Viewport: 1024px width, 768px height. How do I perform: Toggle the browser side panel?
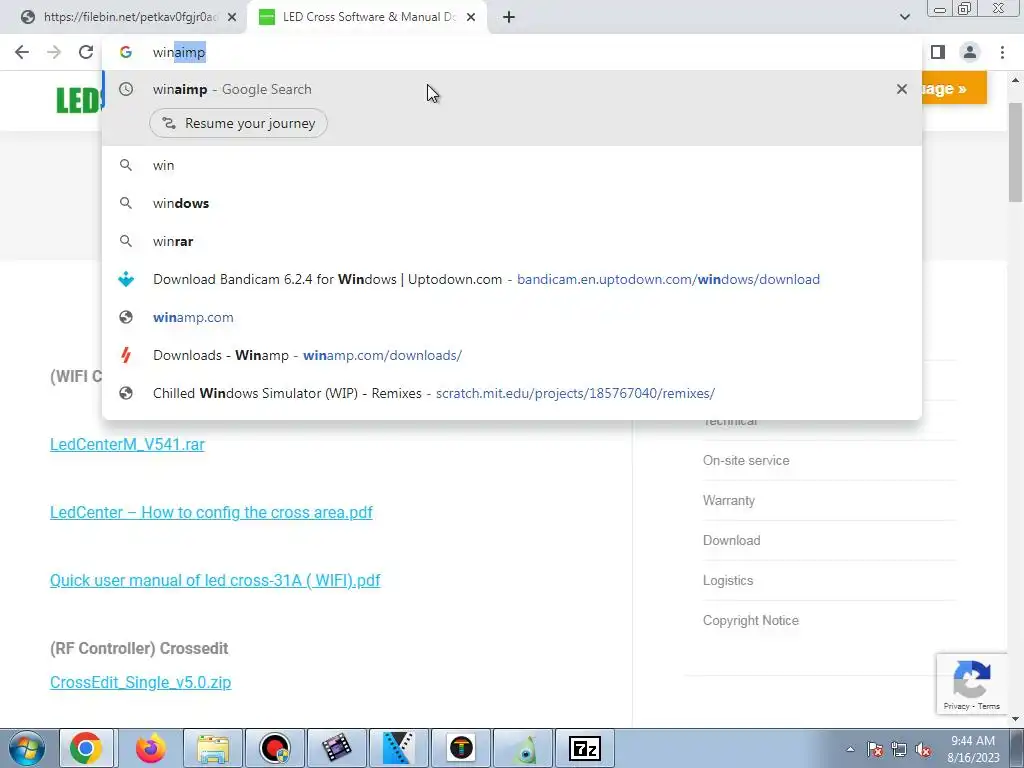click(x=938, y=52)
